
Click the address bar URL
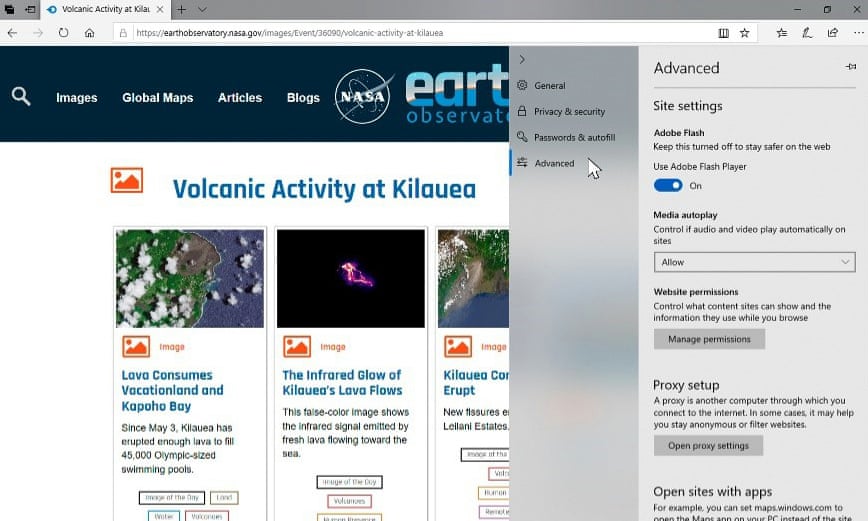point(290,33)
